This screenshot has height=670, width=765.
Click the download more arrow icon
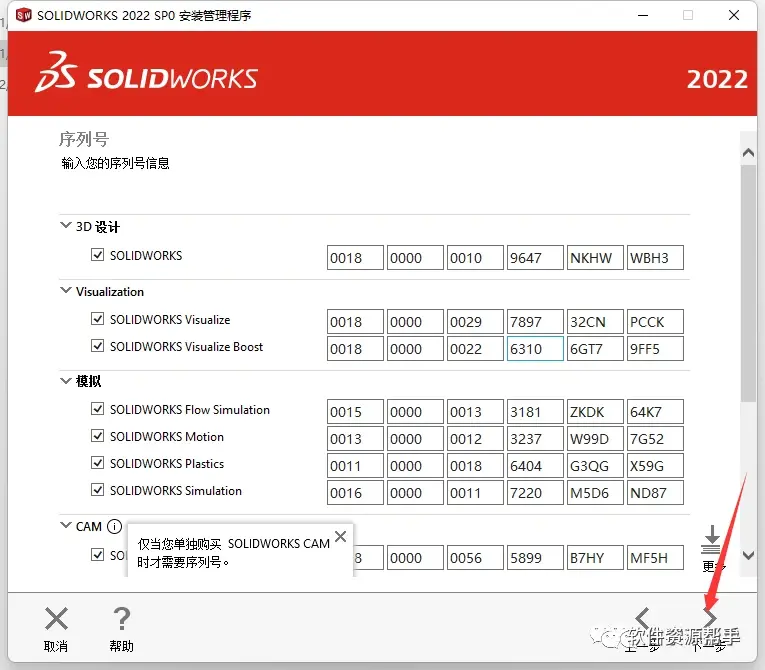pyautogui.click(x=712, y=540)
